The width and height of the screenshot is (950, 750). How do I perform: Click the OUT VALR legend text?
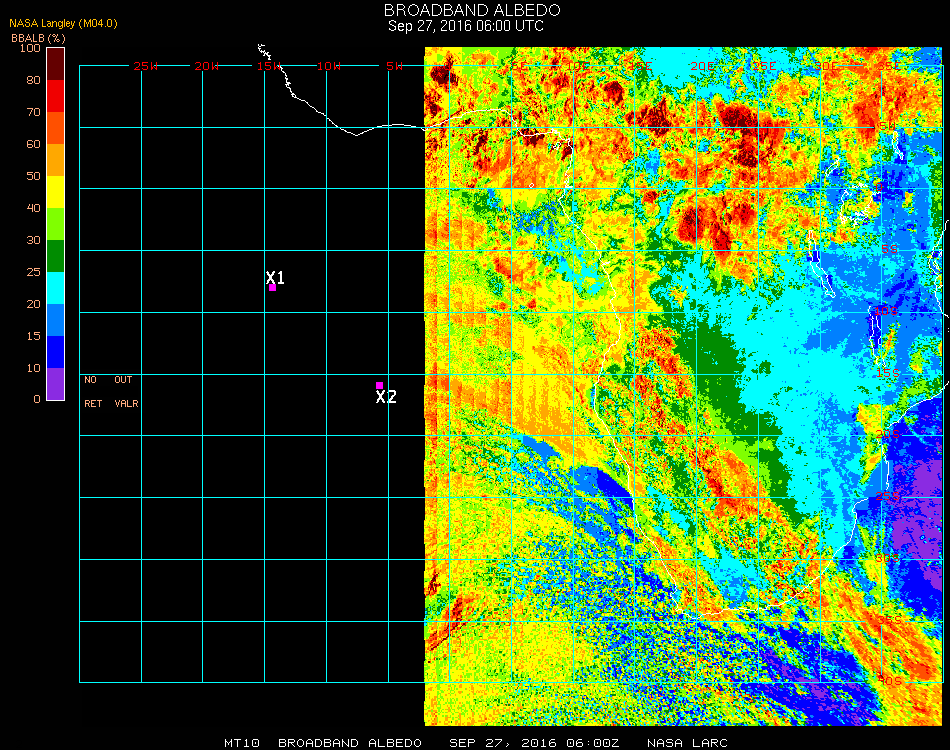[x=126, y=392]
